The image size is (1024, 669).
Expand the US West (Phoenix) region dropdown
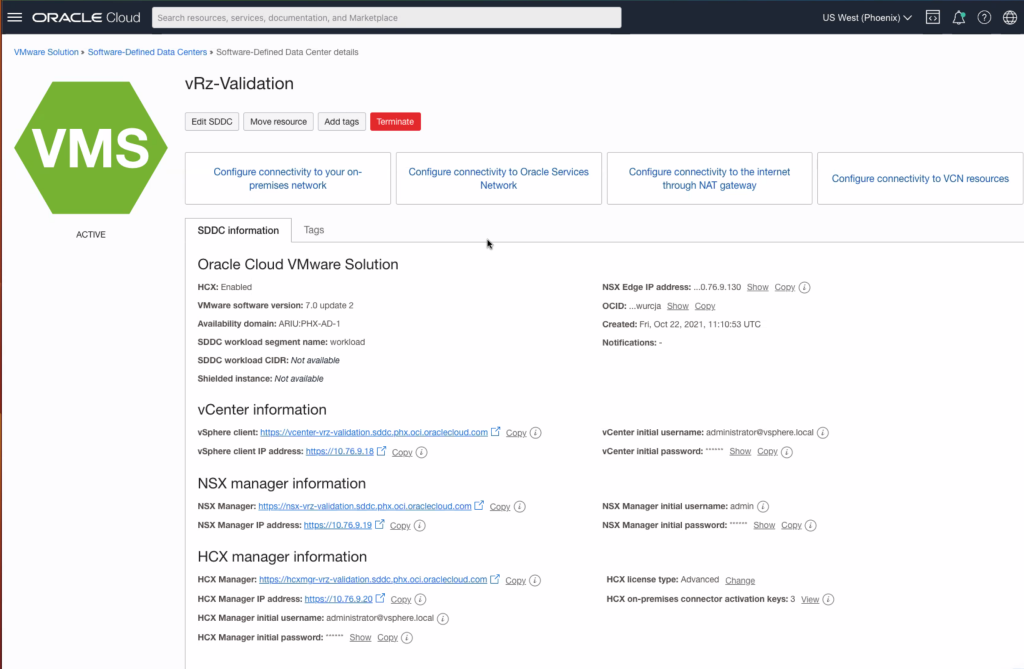coord(866,18)
